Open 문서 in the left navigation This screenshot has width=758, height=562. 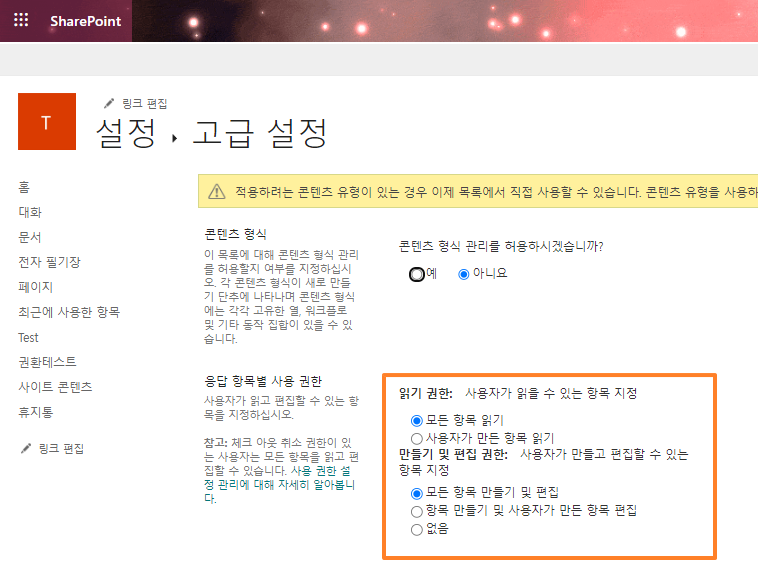[30, 237]
